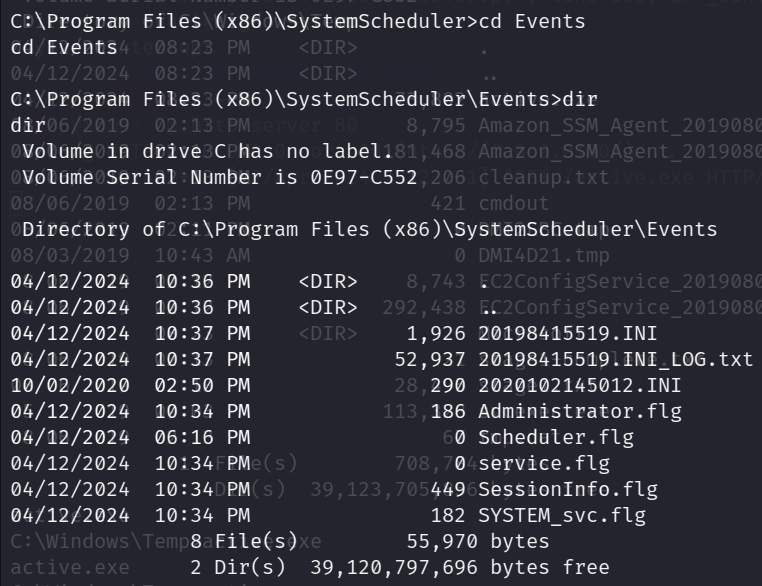Click the 20198415519.INI file name

tap(554, 333)
